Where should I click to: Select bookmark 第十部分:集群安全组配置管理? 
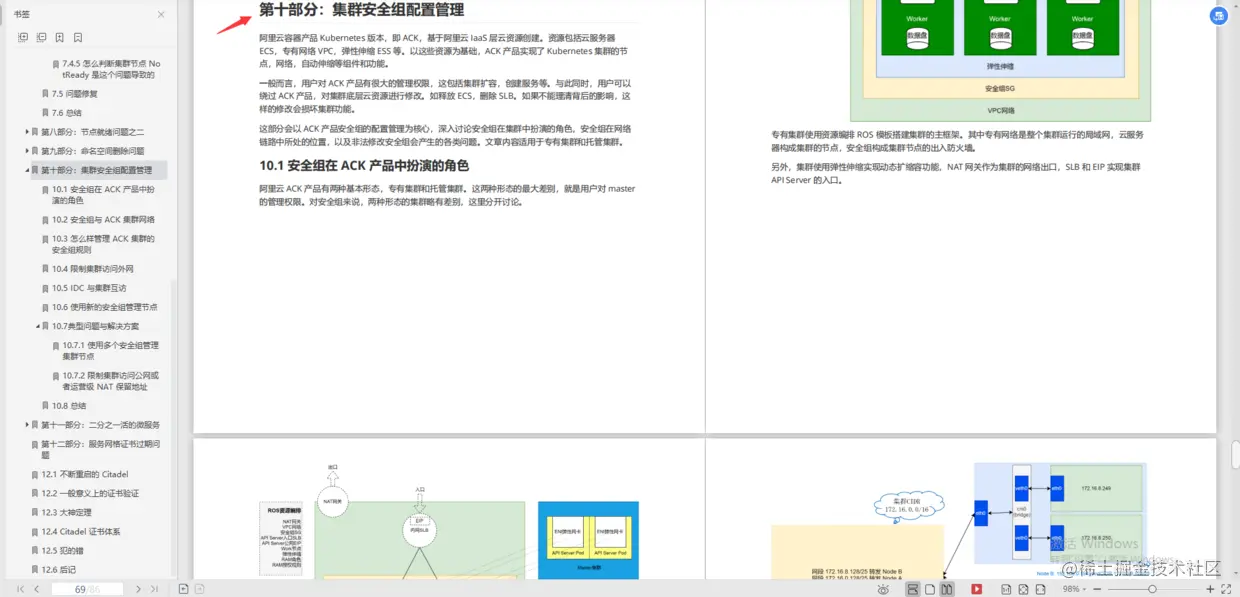click(97, 170)
